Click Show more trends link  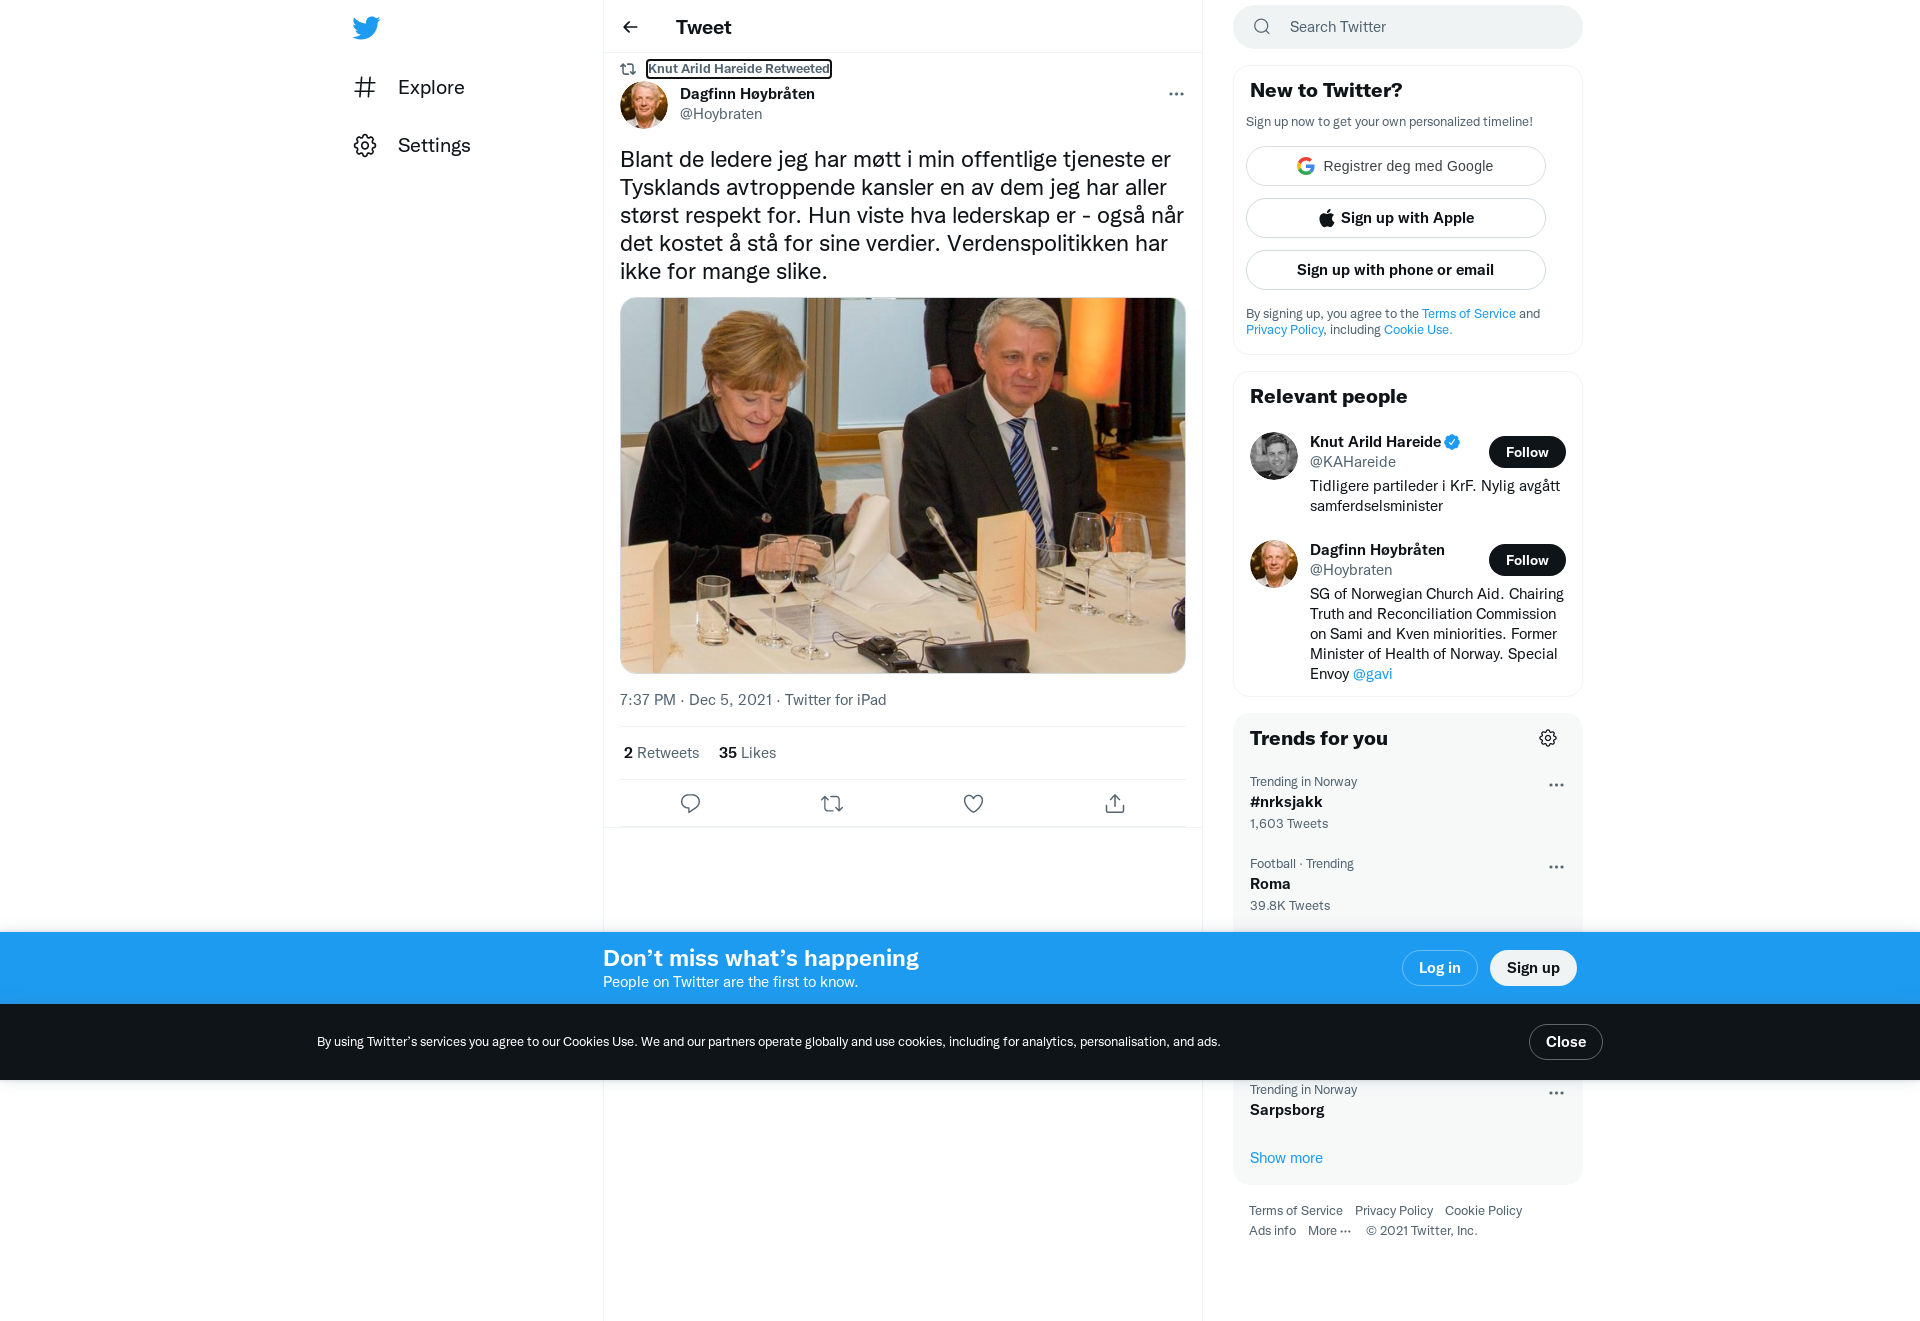point(1286,1158)
